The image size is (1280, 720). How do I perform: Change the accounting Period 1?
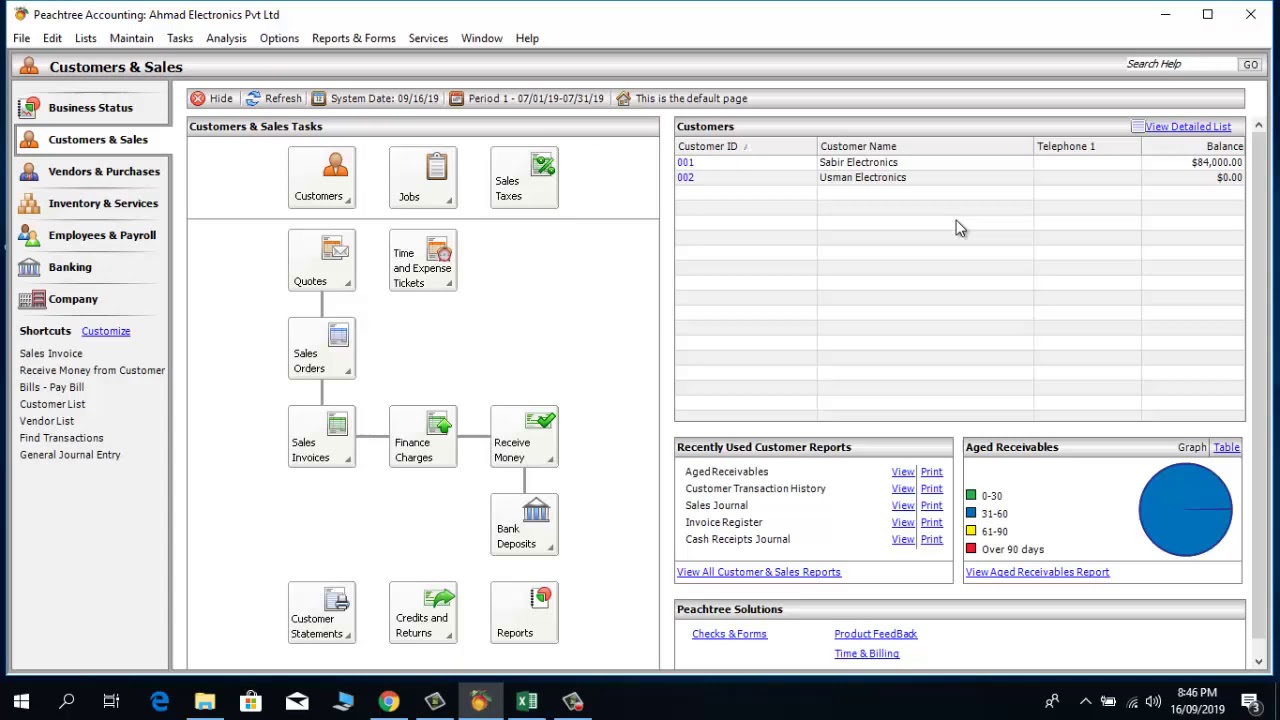pos(526,98)
